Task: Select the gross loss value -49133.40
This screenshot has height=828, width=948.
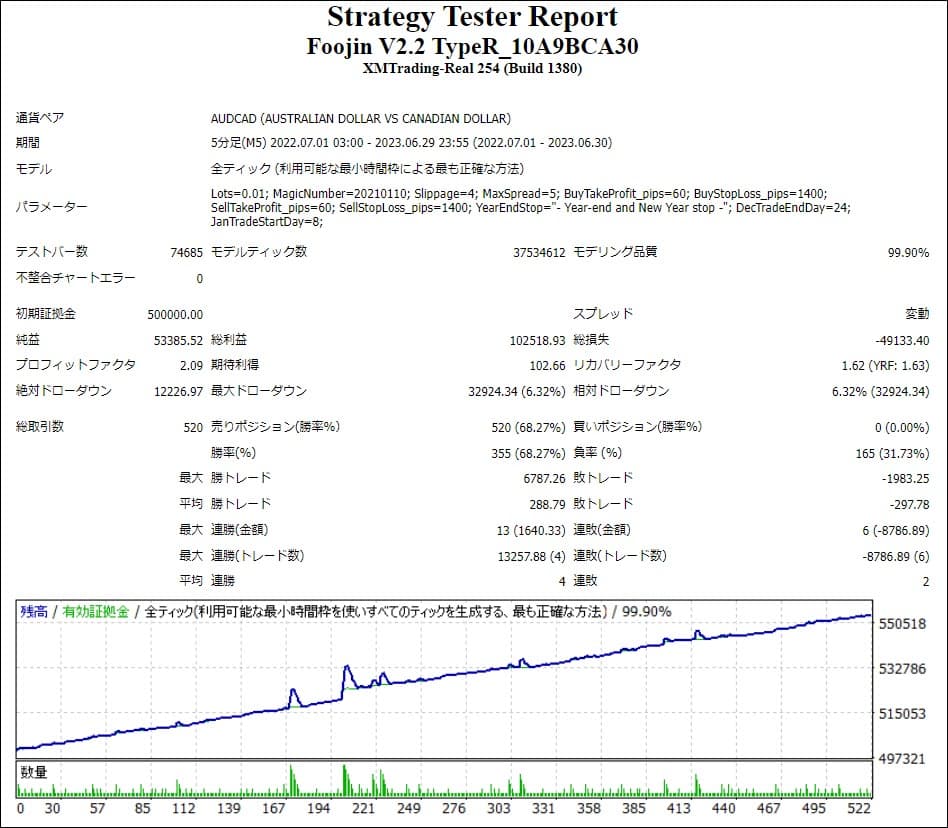Action: click(902, 340)
